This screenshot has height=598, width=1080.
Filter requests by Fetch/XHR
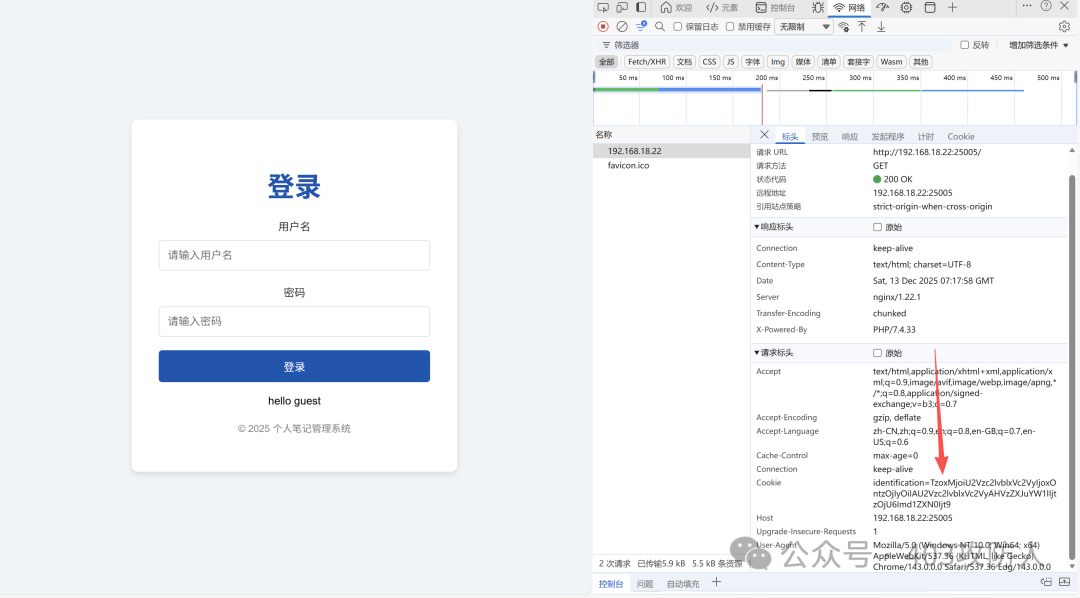click(647, 62)
